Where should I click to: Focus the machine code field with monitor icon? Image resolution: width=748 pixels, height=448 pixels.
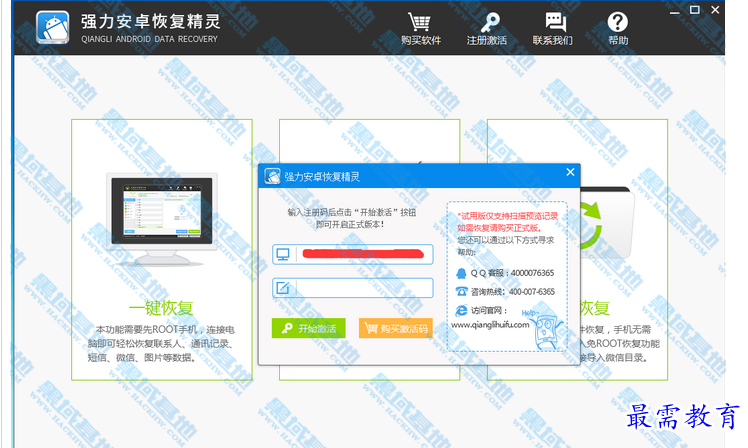(x=353, y=254)
